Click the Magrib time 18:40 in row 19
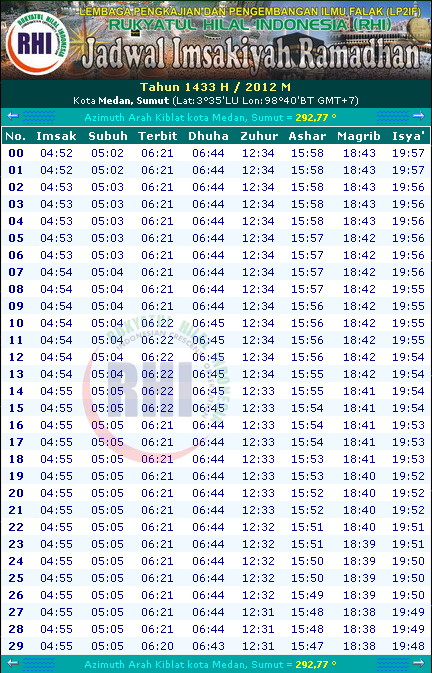This screenshot has height=673, width=432. click(359, 476)
